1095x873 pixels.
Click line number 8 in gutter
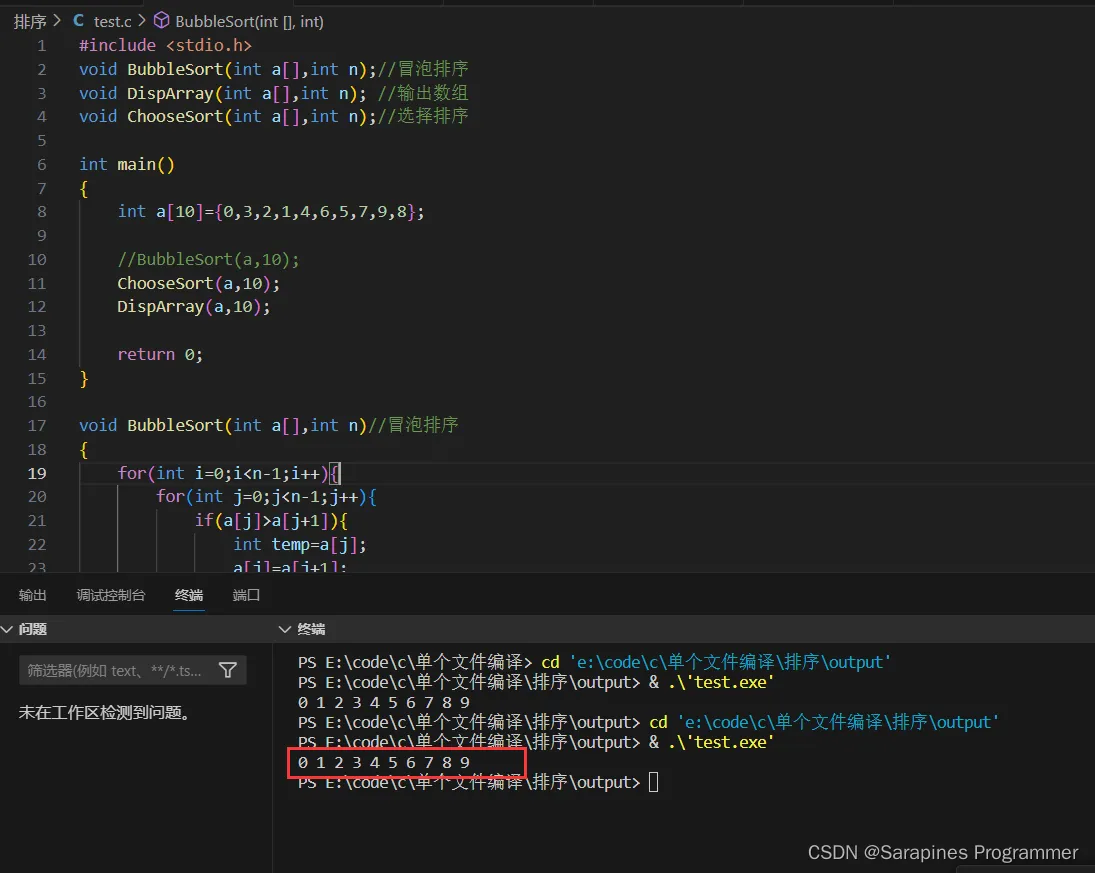(42, 212)
